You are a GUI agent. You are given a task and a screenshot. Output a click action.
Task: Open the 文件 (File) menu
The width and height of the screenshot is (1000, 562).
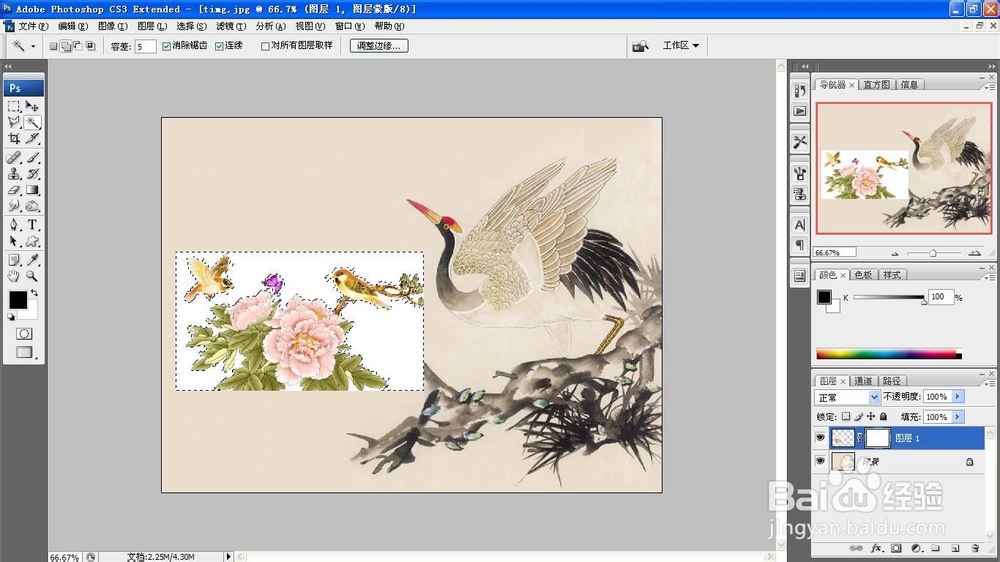pos(33,26)
